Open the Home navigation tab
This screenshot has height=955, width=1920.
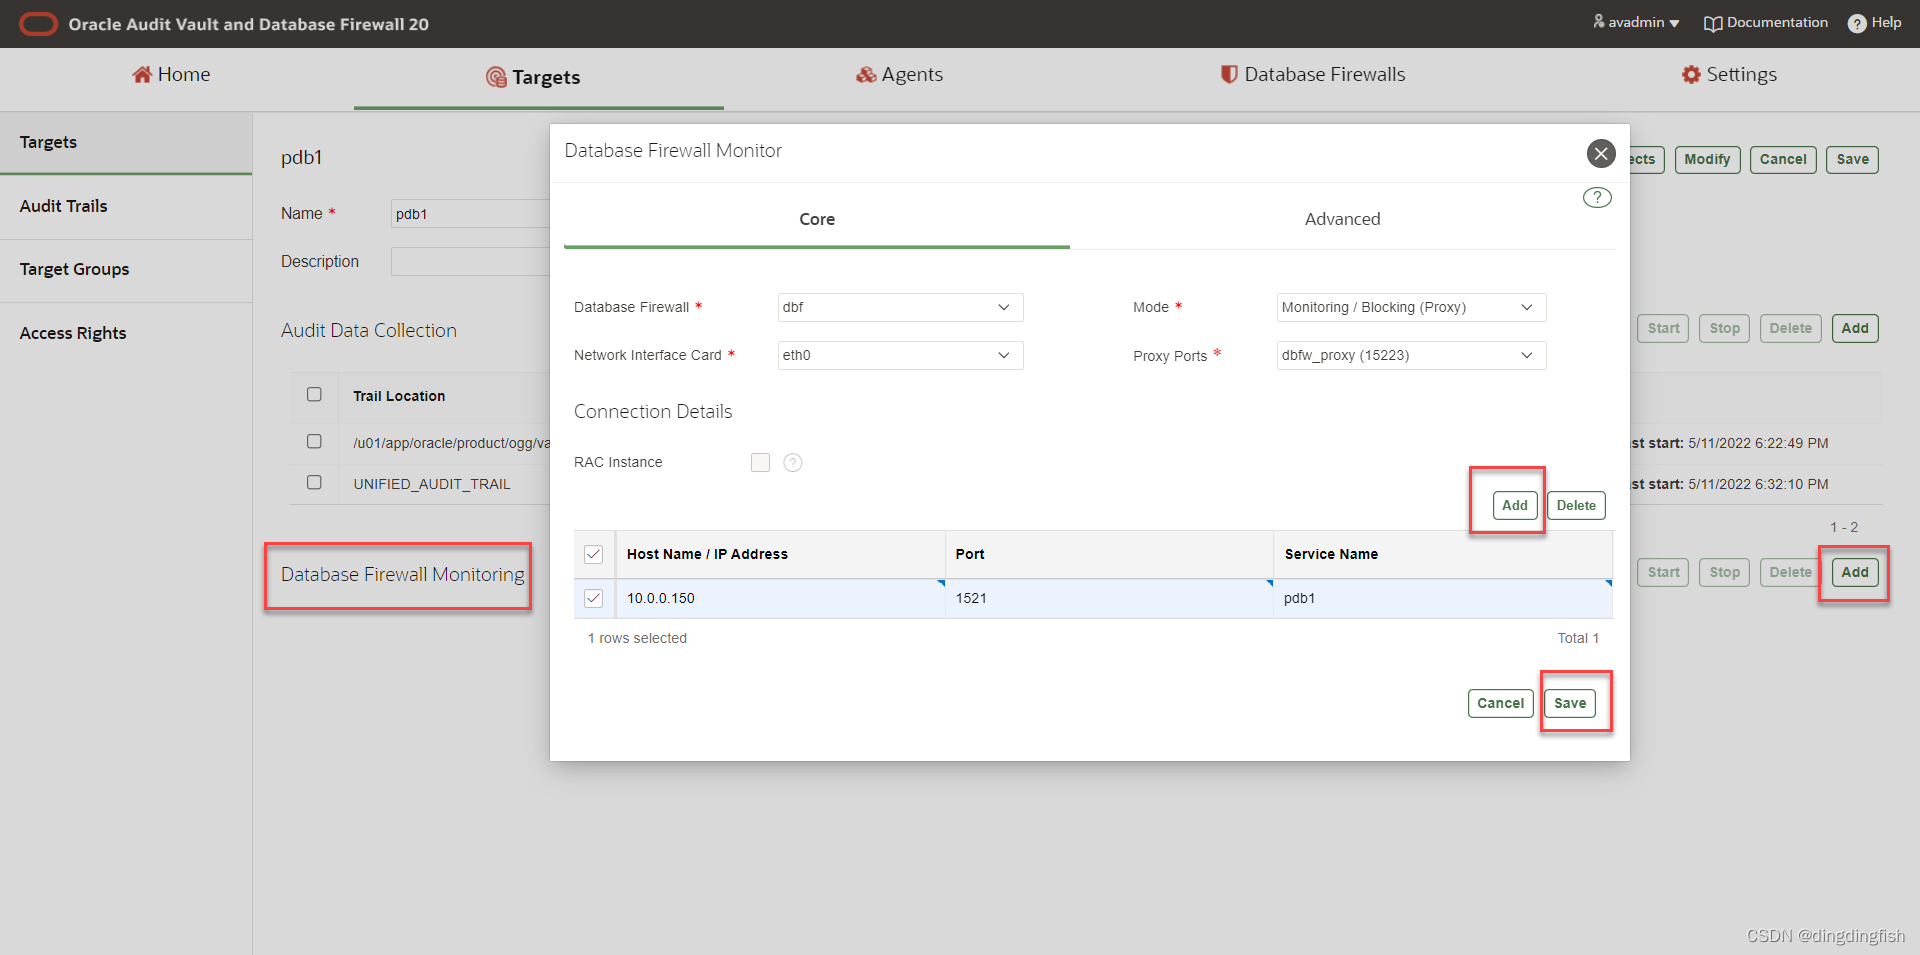(x=171, y=75)
